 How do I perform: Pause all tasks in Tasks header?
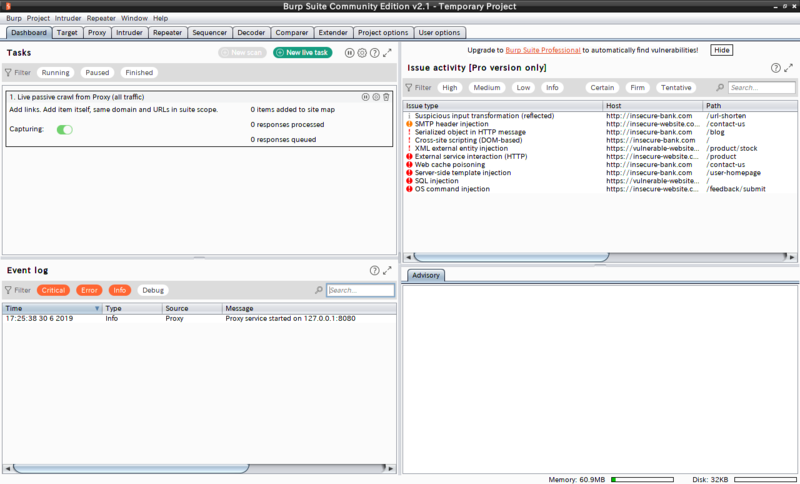[x=349, y=53]
